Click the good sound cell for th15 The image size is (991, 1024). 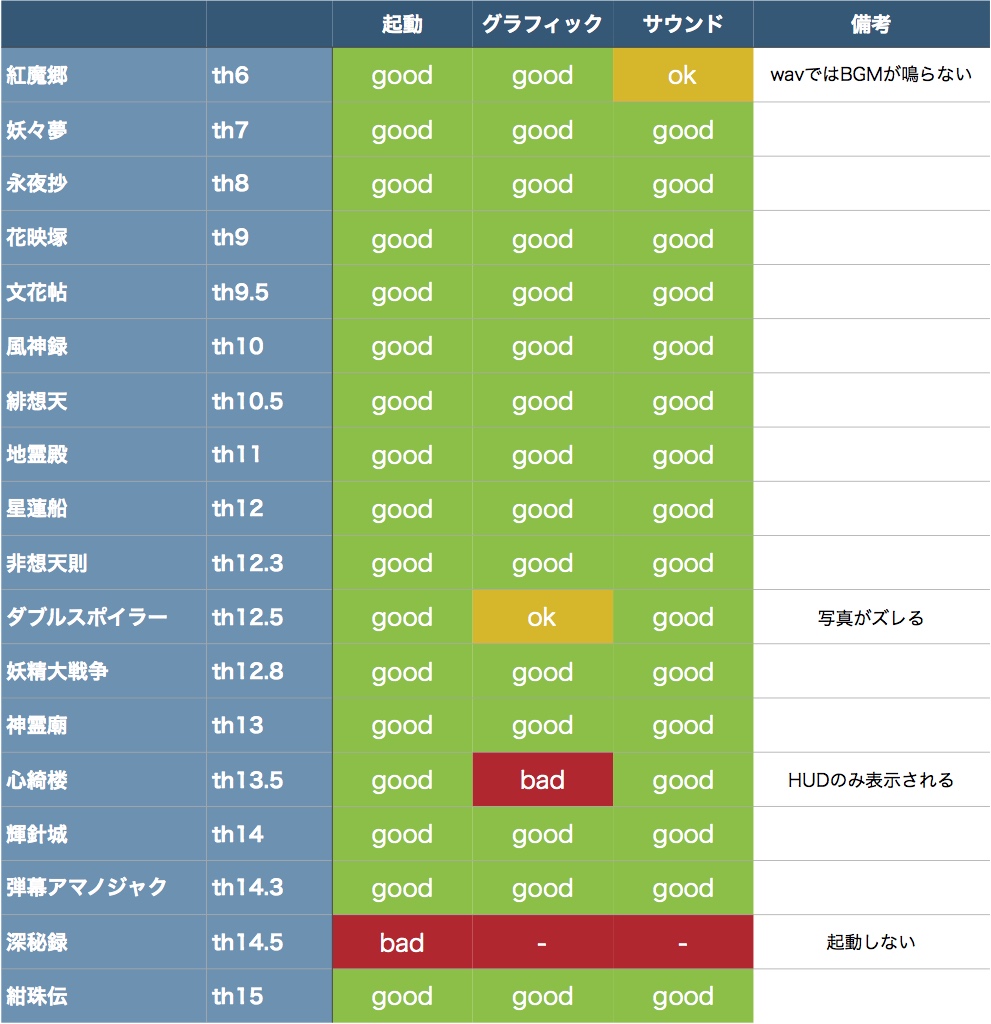click(x=683, y=997)
